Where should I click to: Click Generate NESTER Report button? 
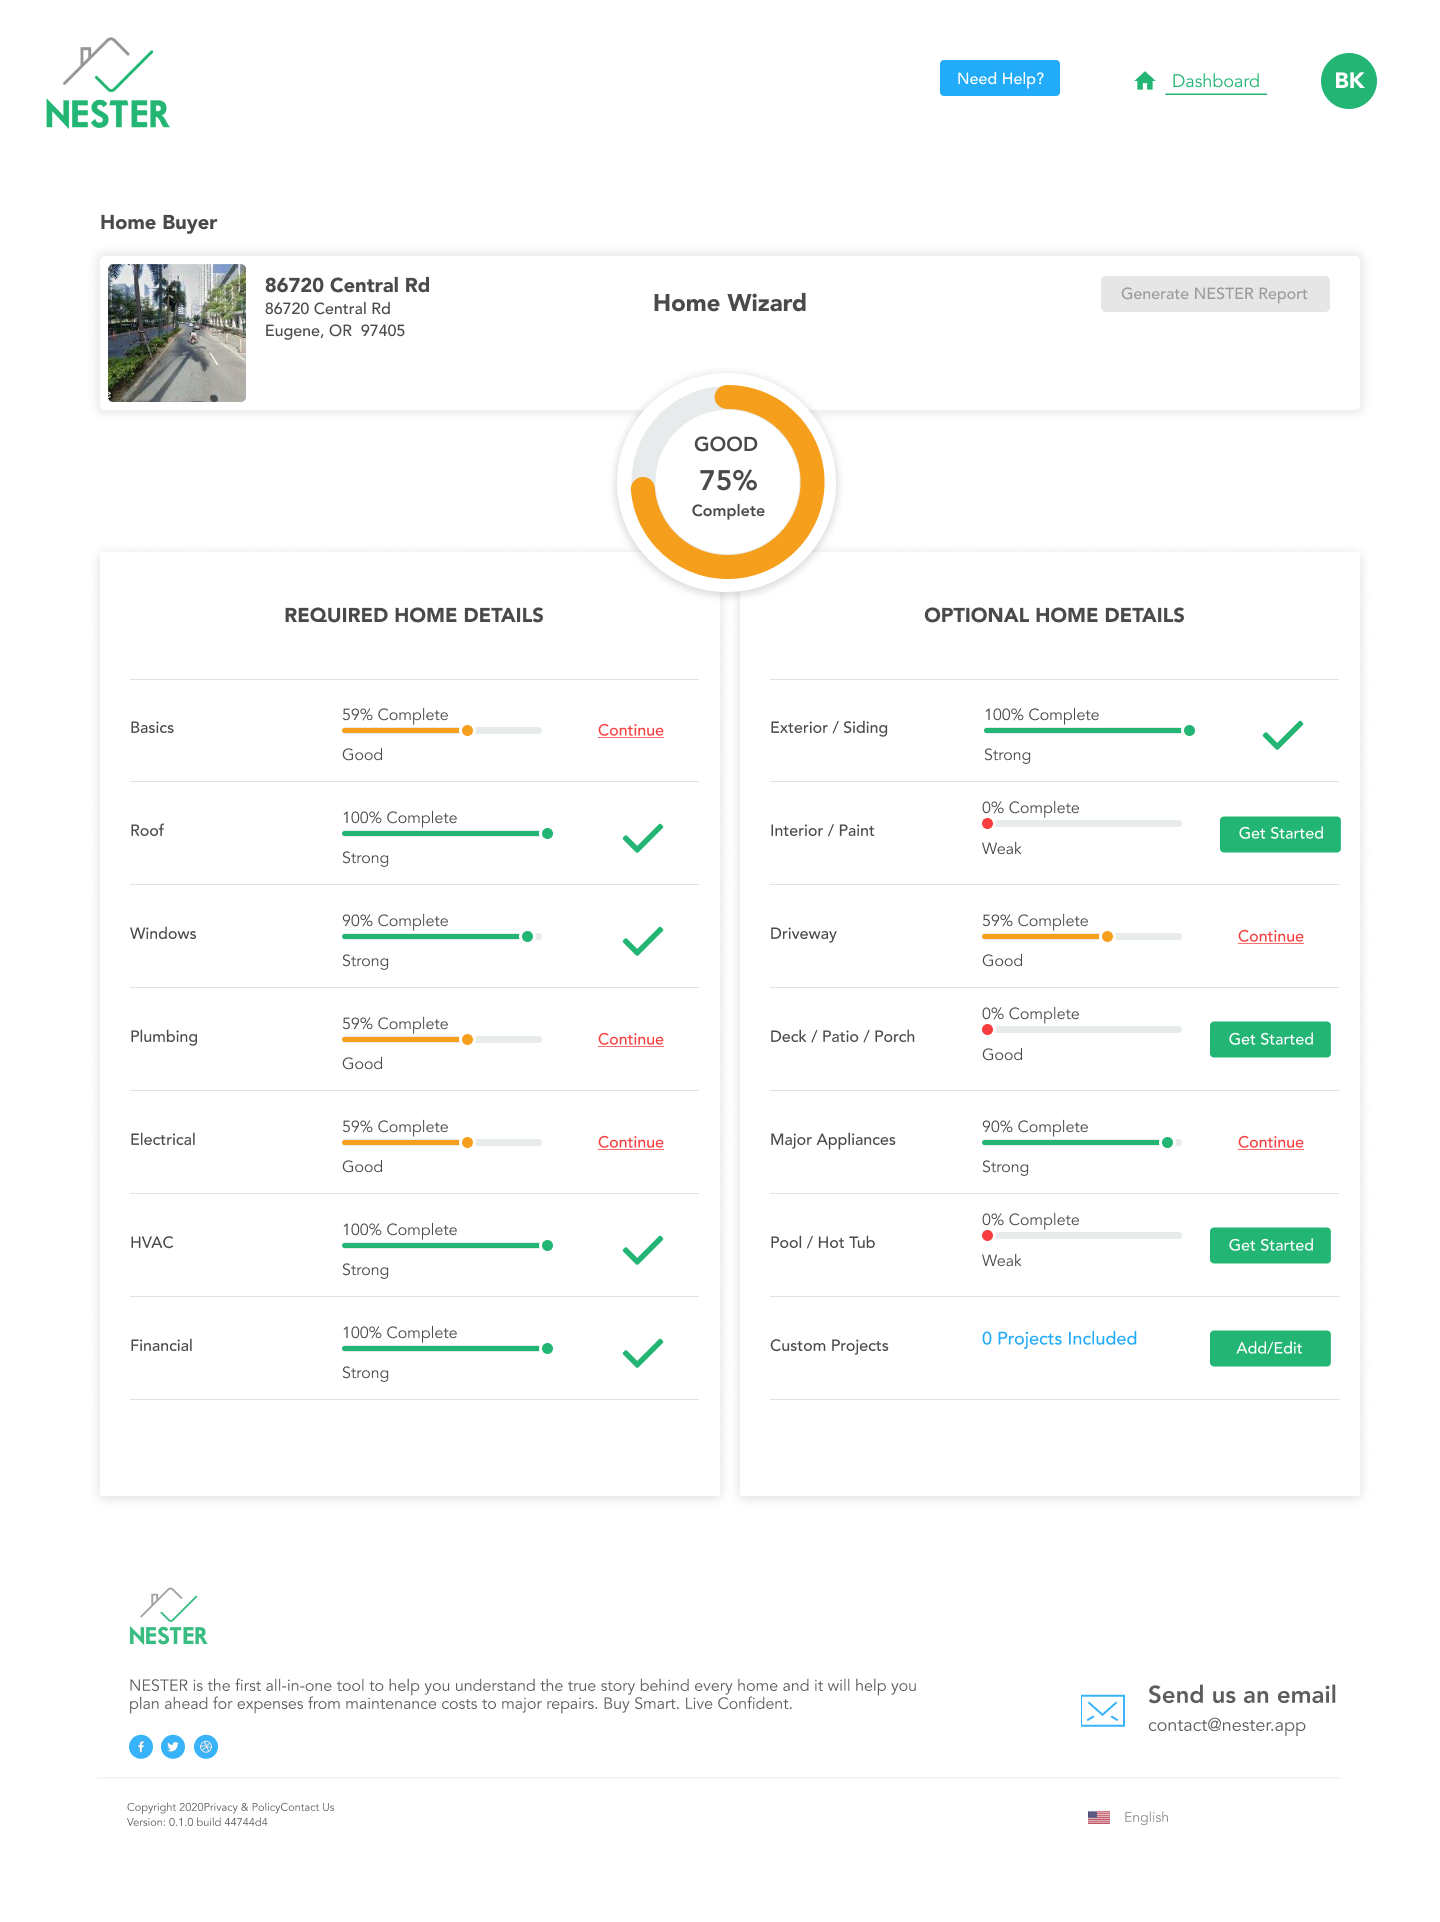[1215, 294]
